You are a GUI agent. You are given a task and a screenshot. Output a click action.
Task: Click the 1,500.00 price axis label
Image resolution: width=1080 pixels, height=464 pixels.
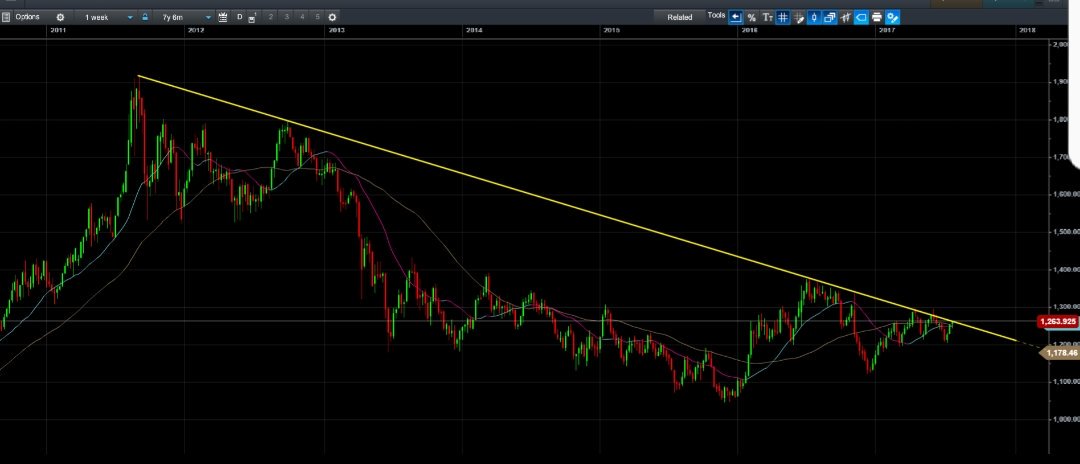[x=1066, y=232]
